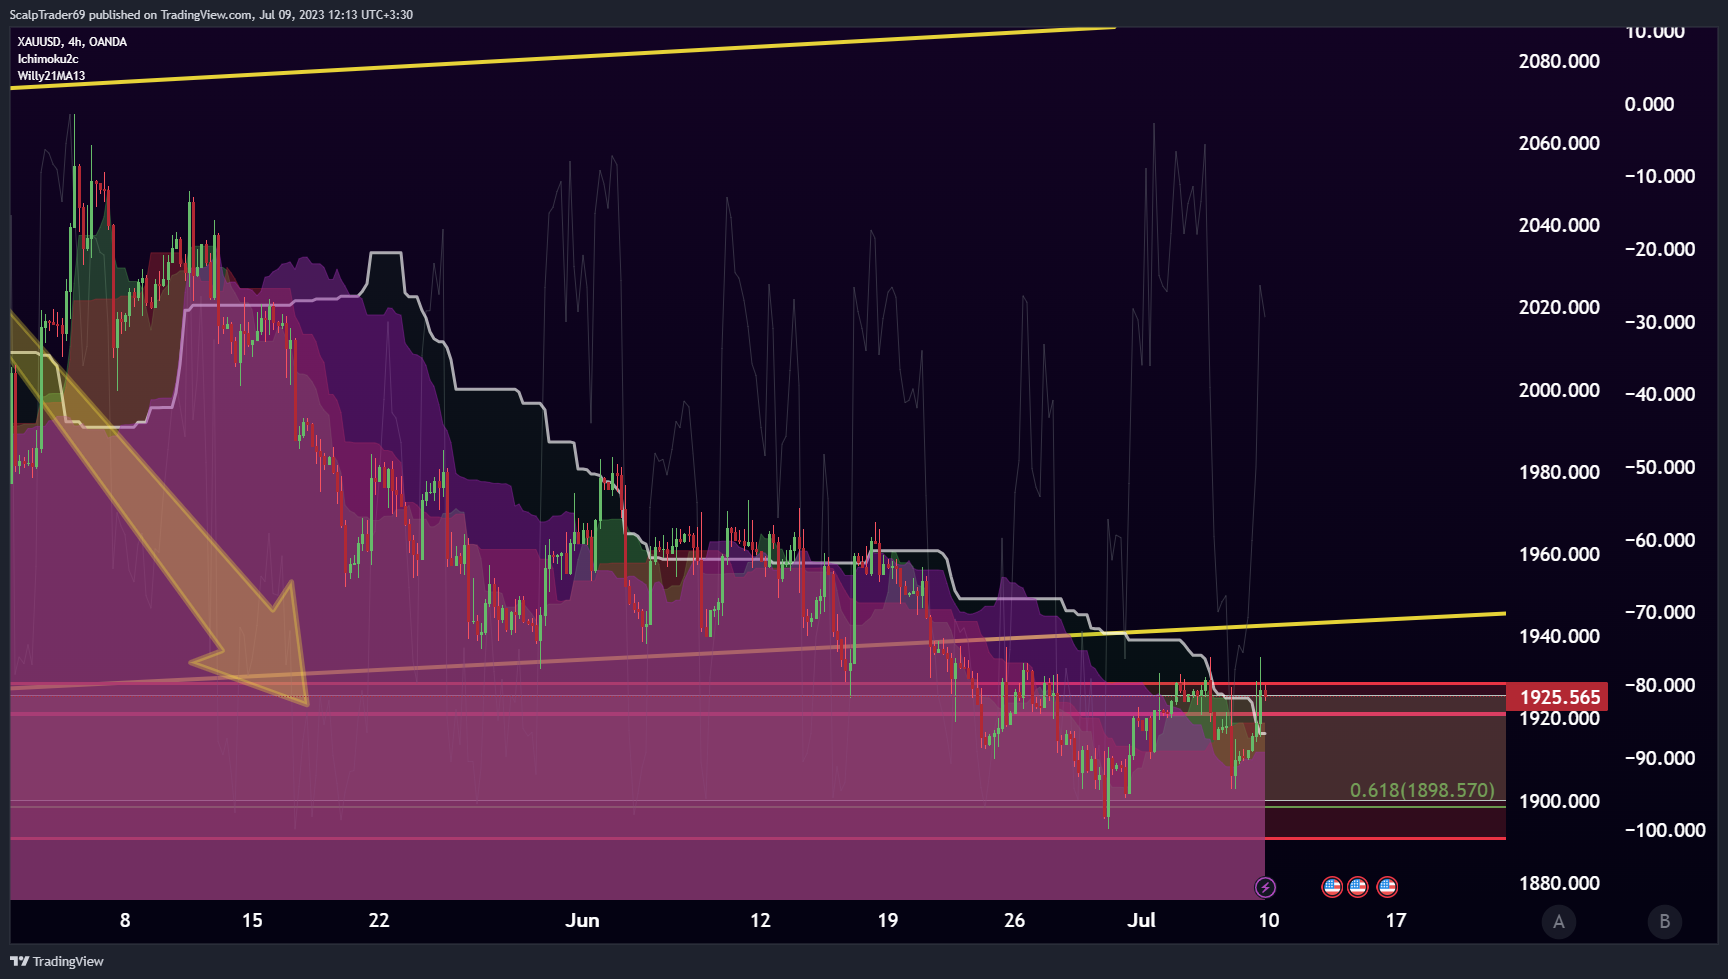Screen dimensions: 1728x979
Task: Click the -100.000 indicator scale value
Action: point(1665,830)
